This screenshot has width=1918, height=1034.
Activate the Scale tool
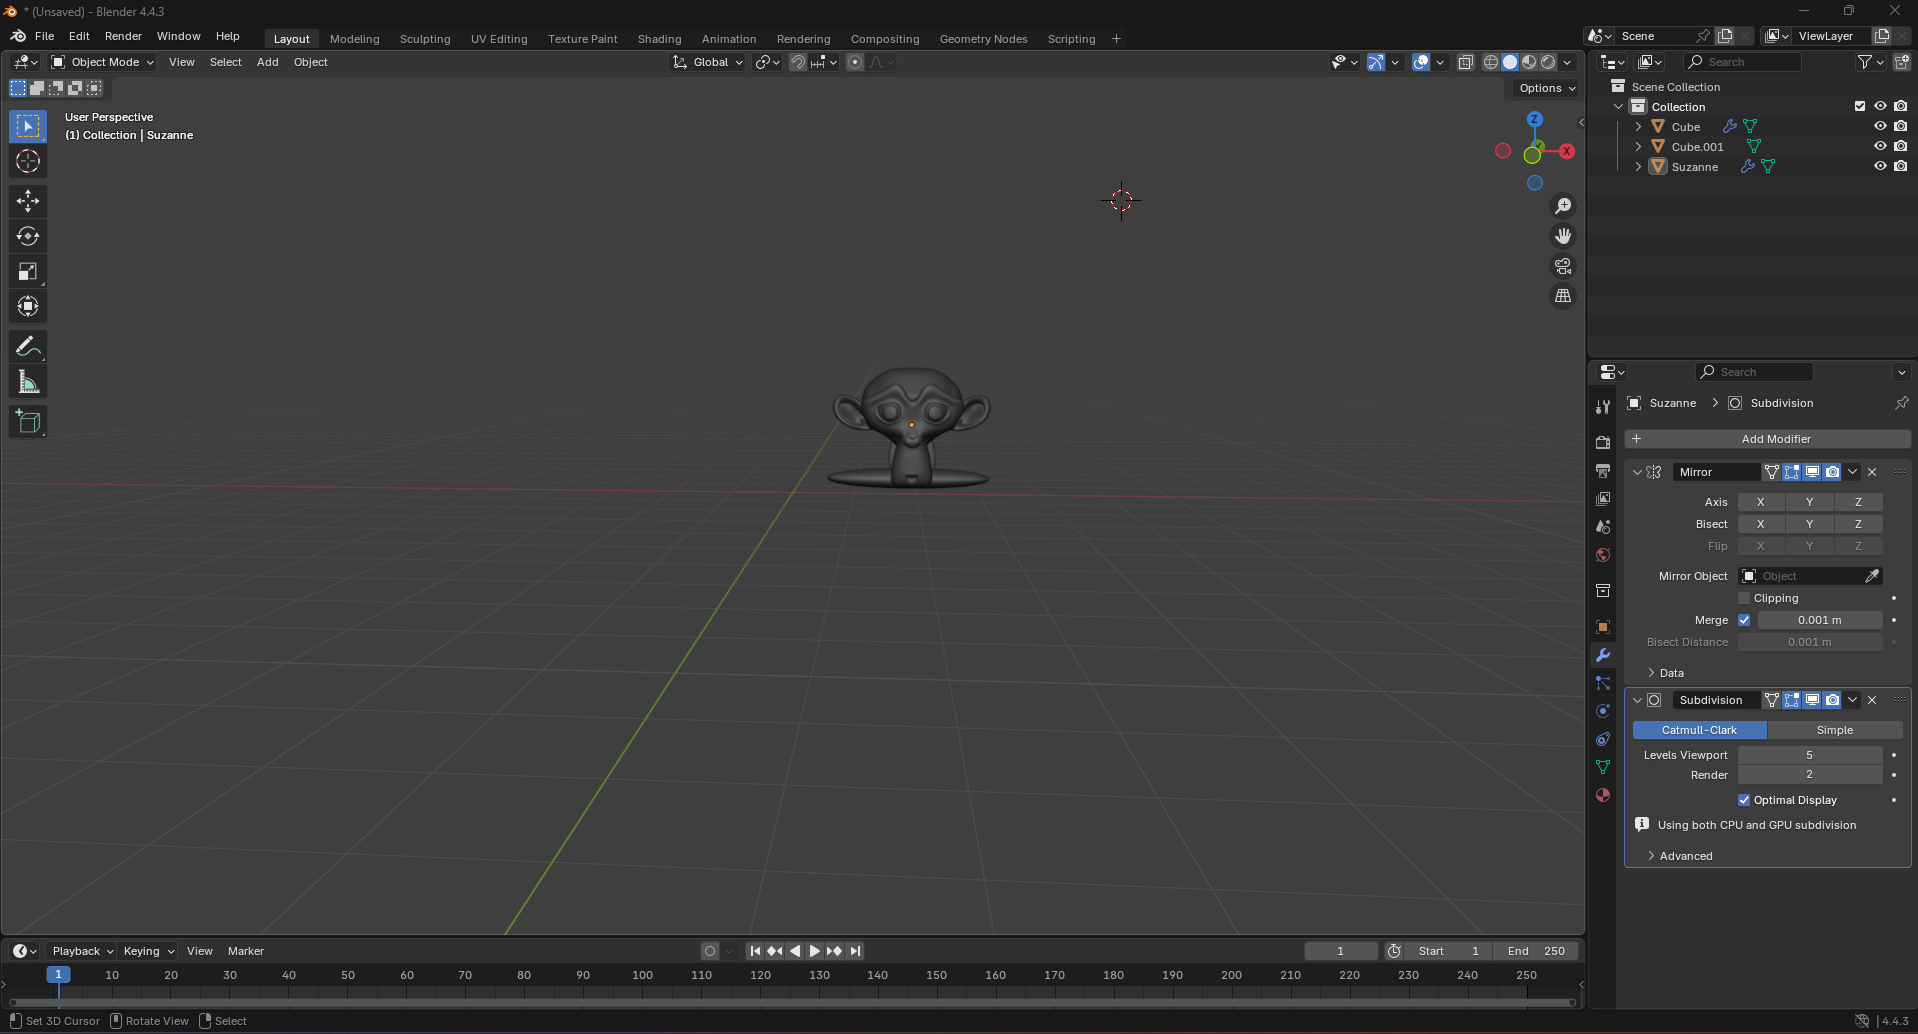point(28,271)
